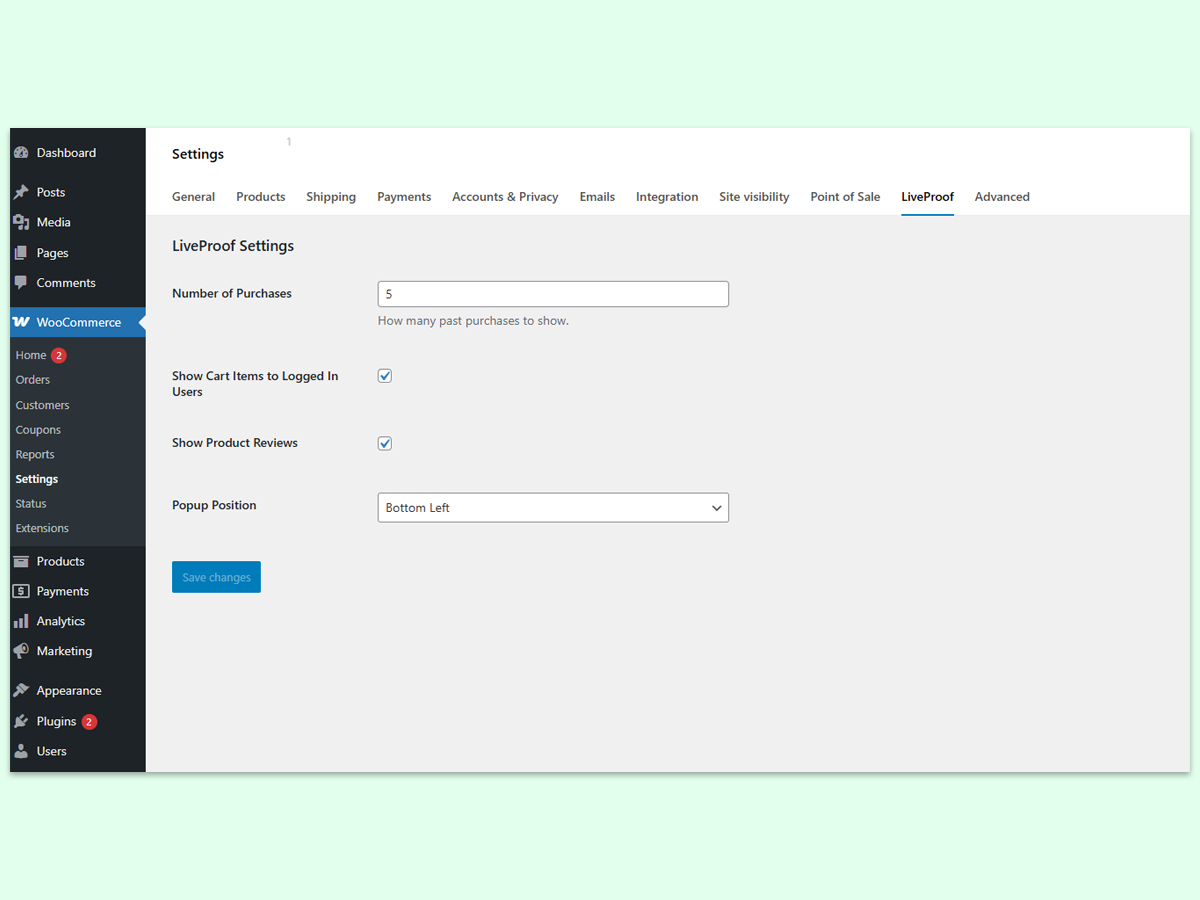Click the Payments dollar icon
This screenshot has width=1200, height=900.
(x=21, y=591)
